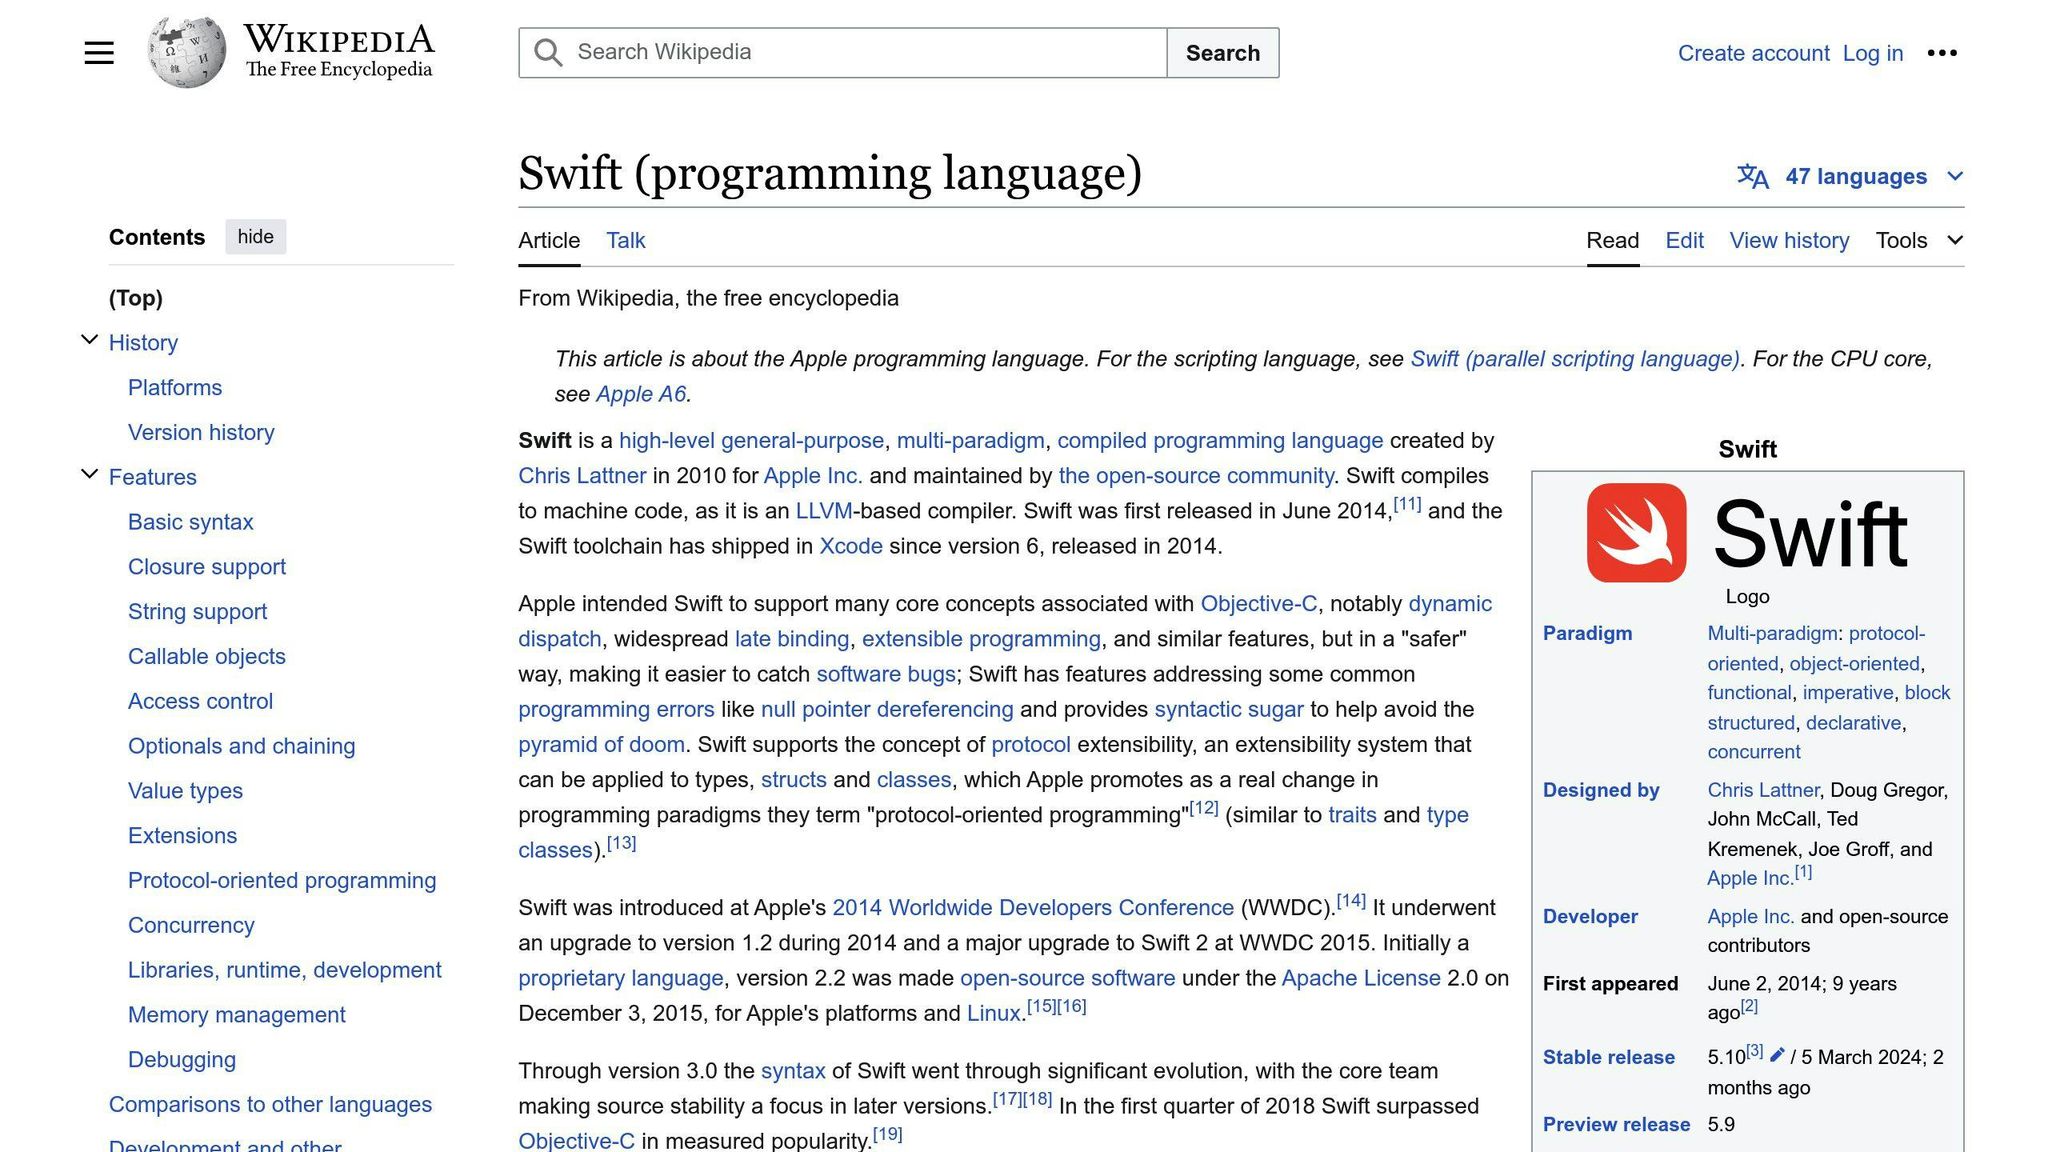Click the Search Wikipedia input field
2048x1152 pixels.
tap(860, 51)
